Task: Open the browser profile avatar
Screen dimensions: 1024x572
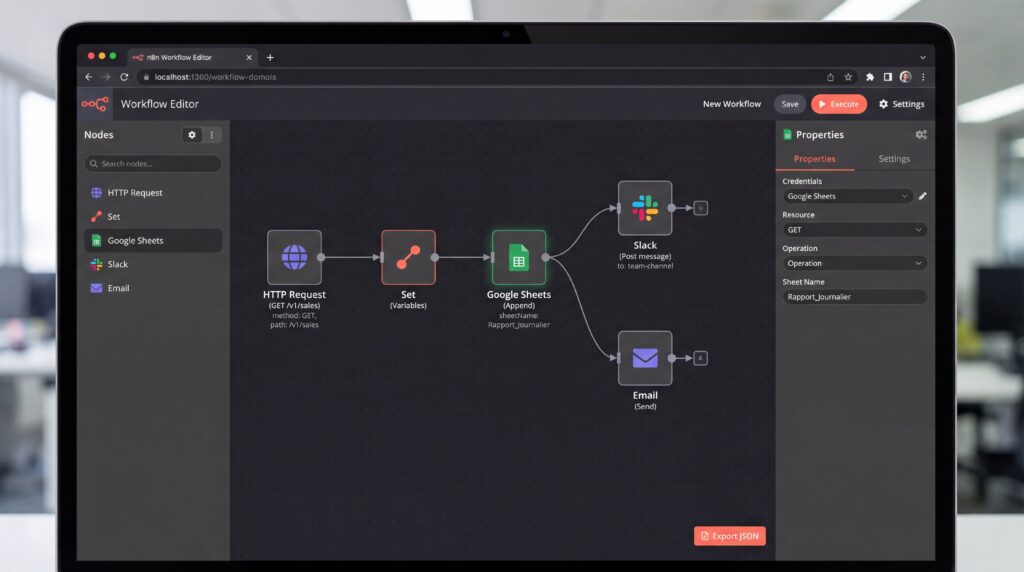Action: (905, 77)
